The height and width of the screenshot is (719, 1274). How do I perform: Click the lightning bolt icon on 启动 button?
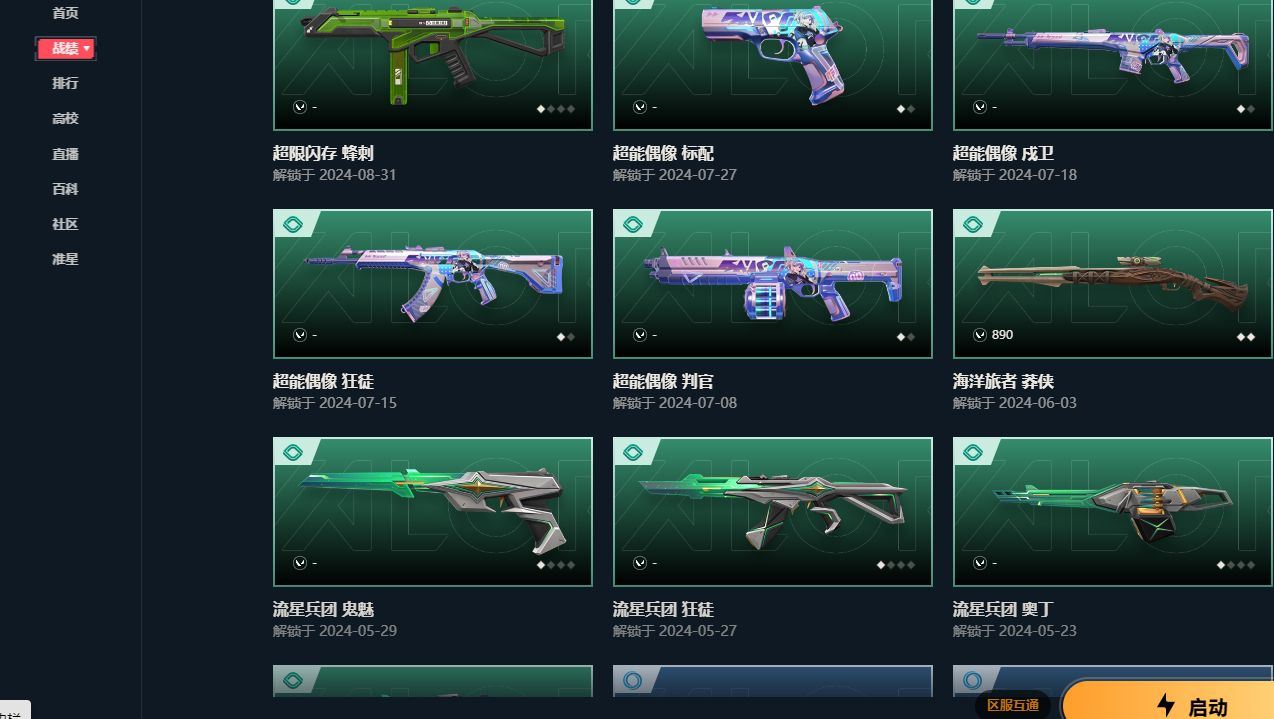pos(1166,705)
